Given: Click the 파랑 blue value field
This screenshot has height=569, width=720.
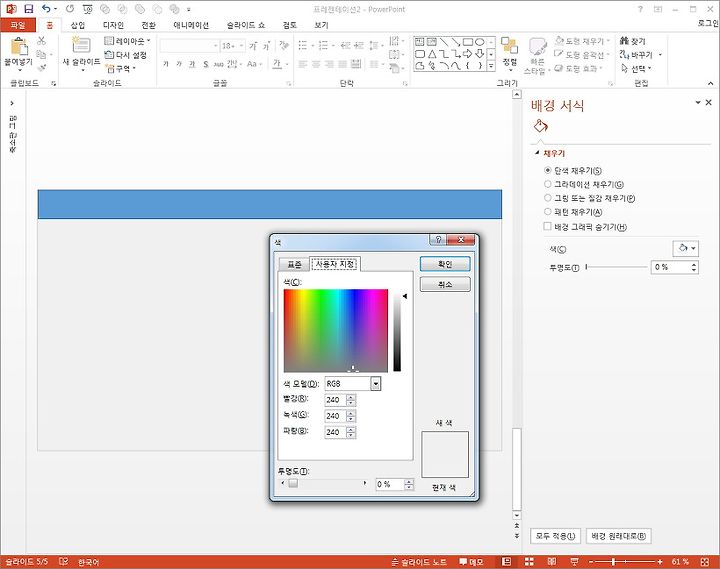Looking at the screenshot, I should 335,432.
